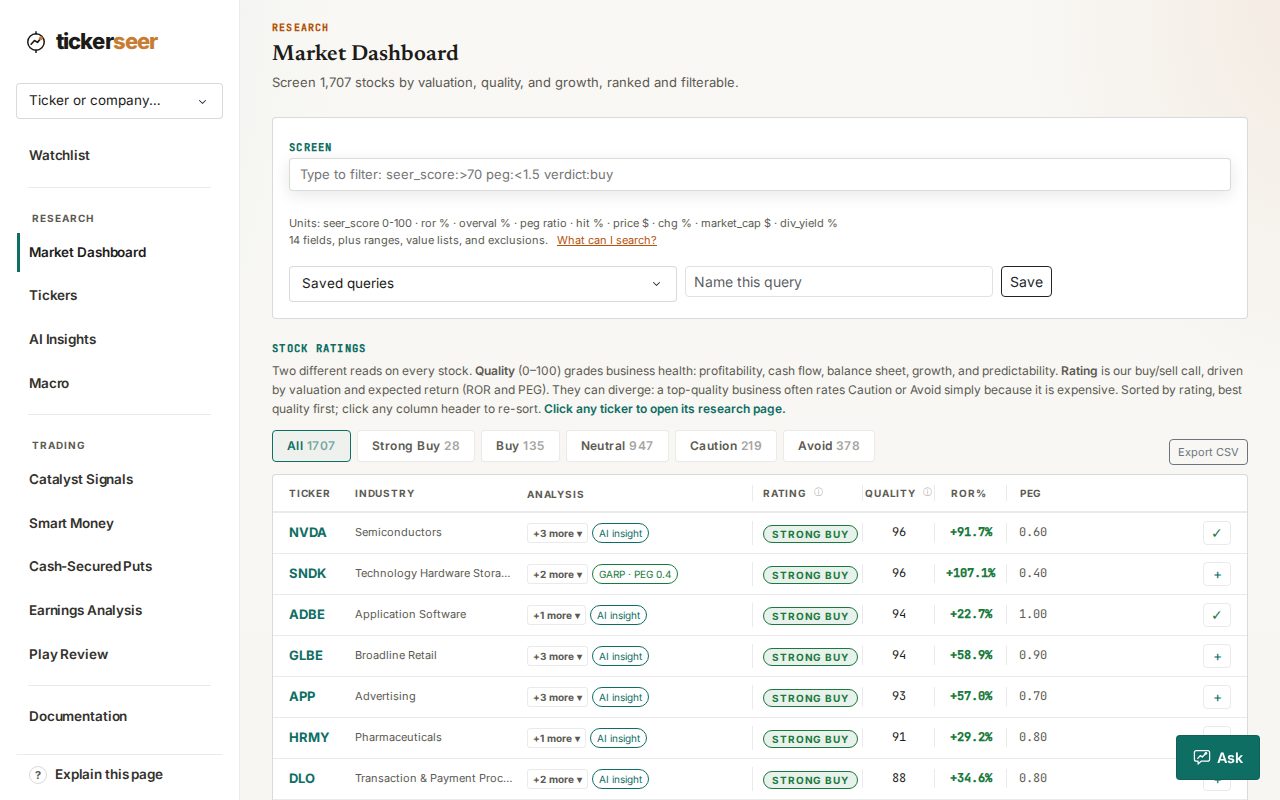Expand ADBE +1 more analysis

[556, 615]
